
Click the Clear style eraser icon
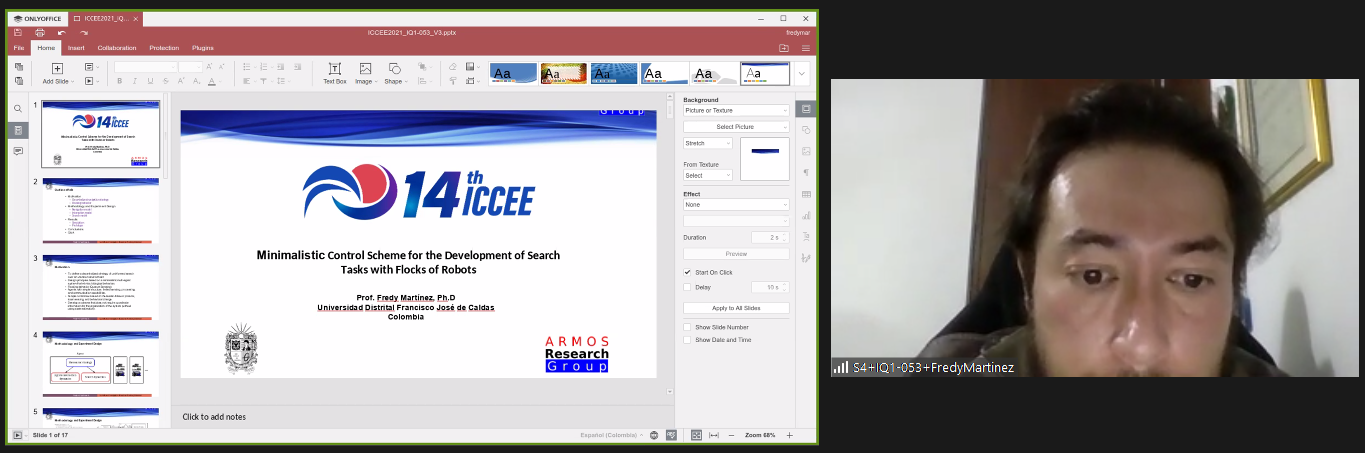click(453, 67)
